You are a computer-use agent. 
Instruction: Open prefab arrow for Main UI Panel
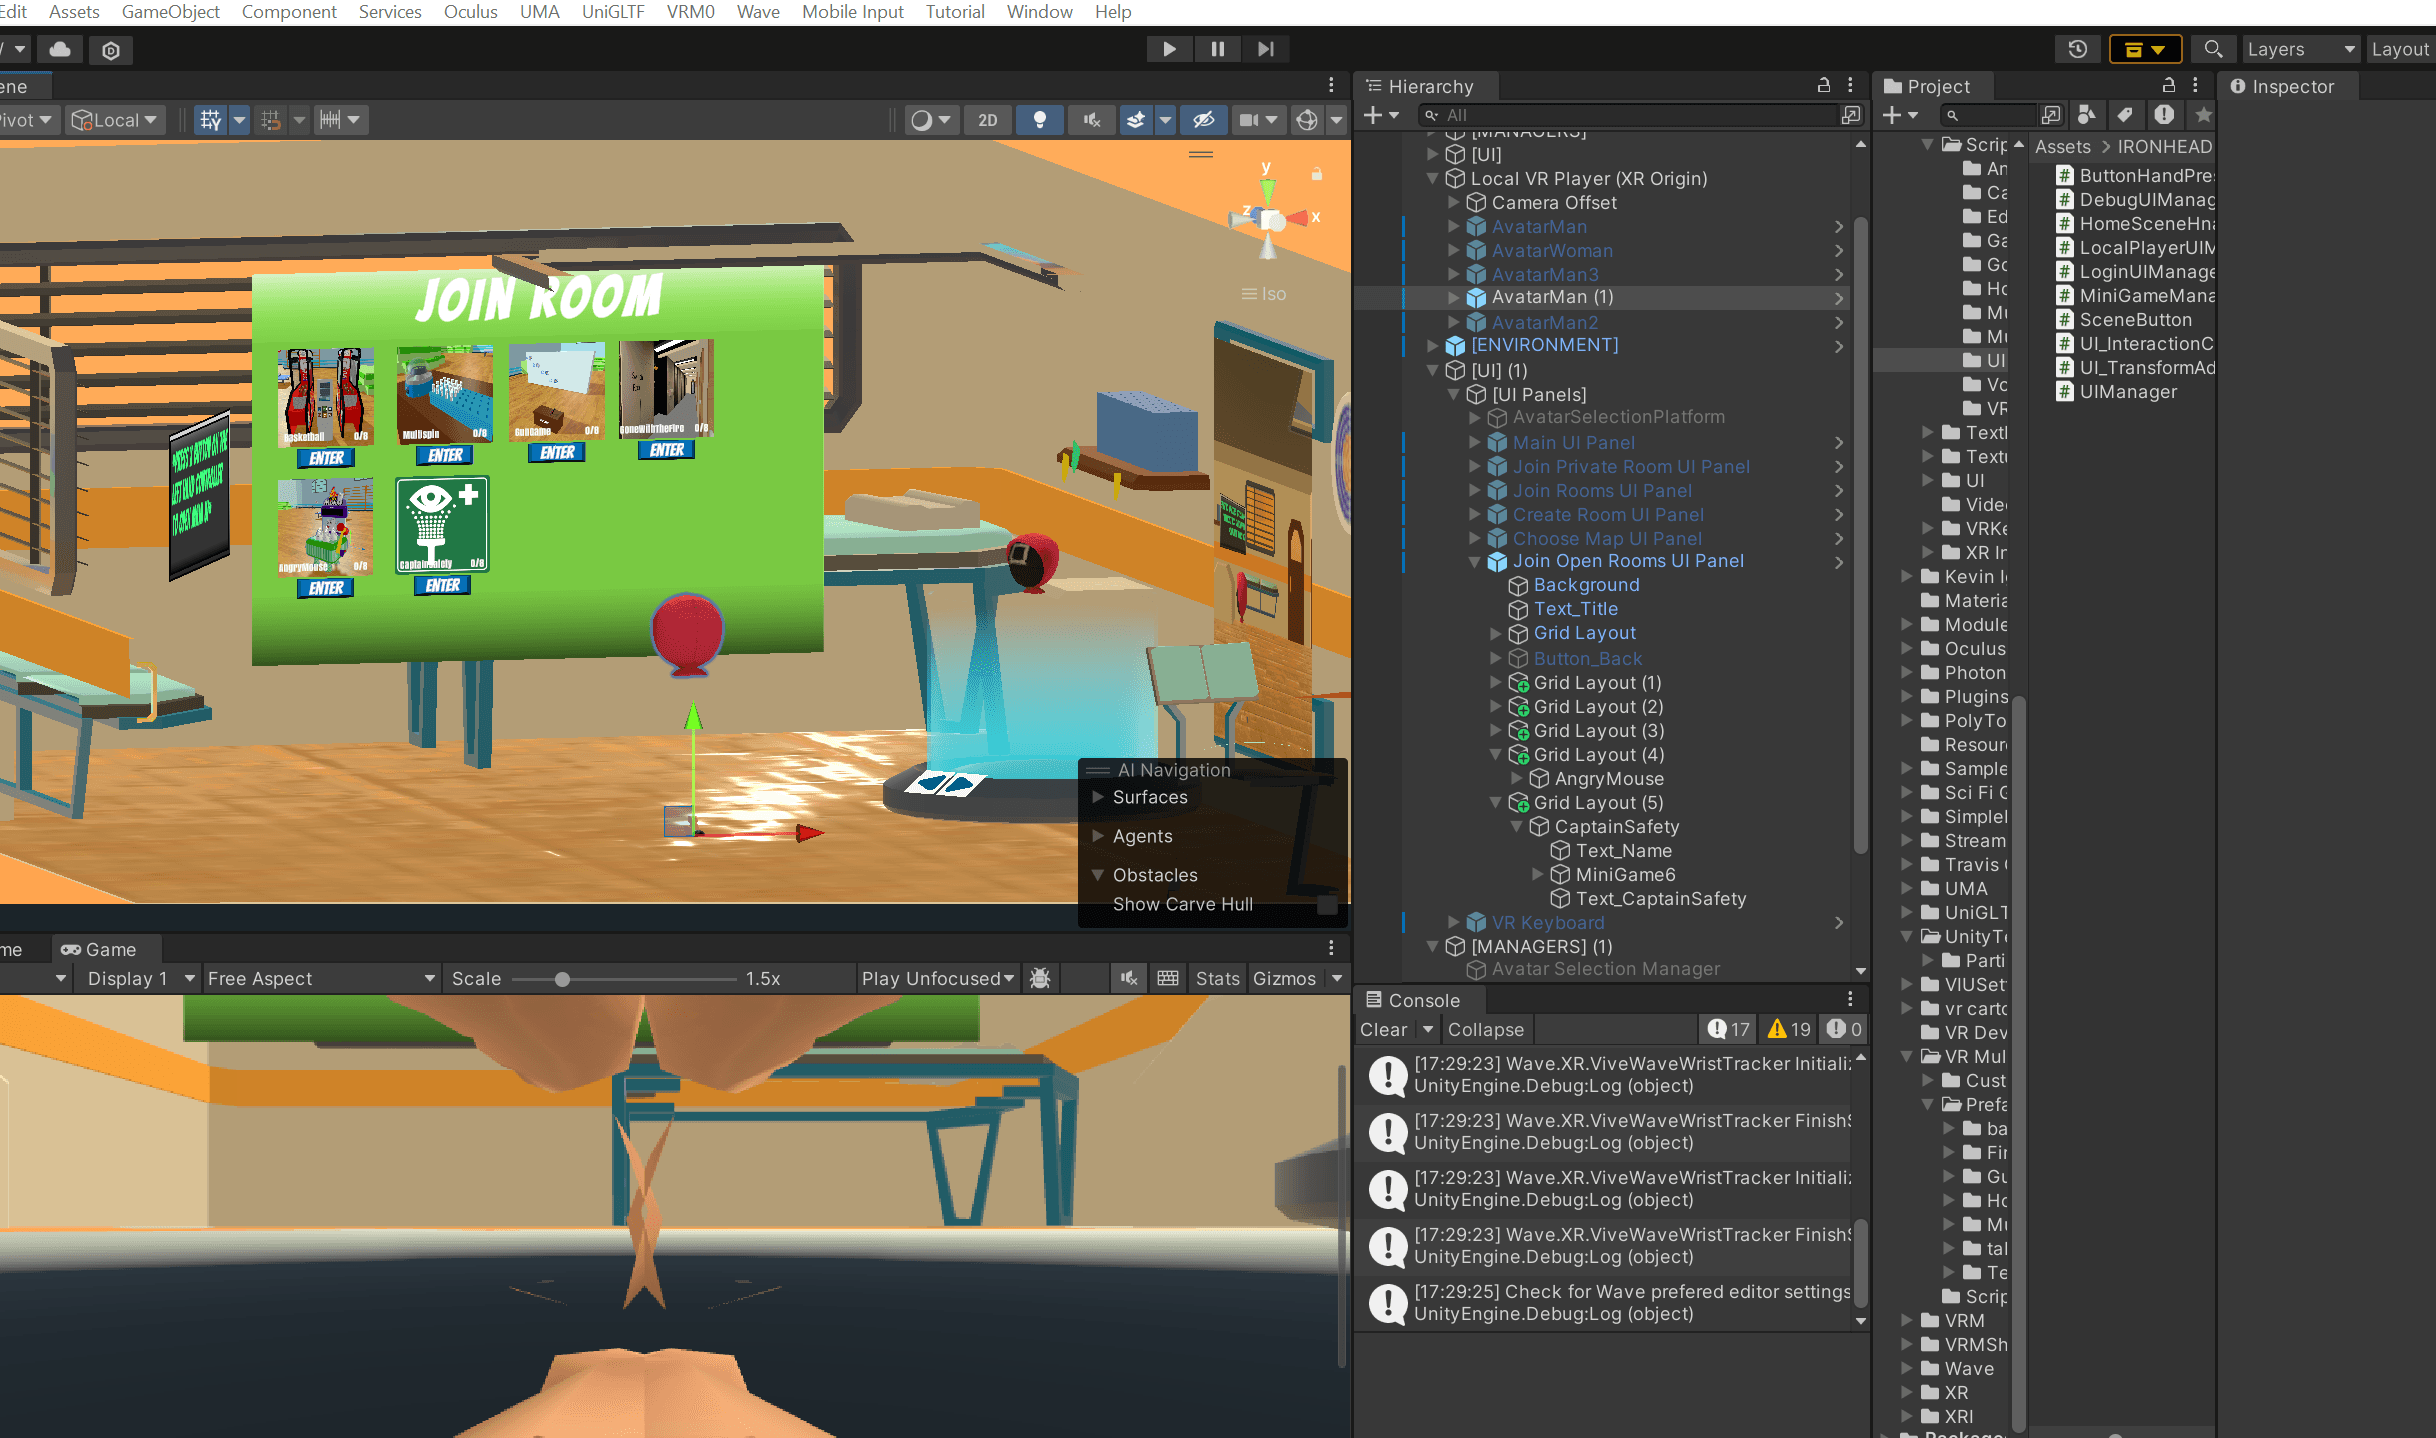click(x=1838, y=442)
